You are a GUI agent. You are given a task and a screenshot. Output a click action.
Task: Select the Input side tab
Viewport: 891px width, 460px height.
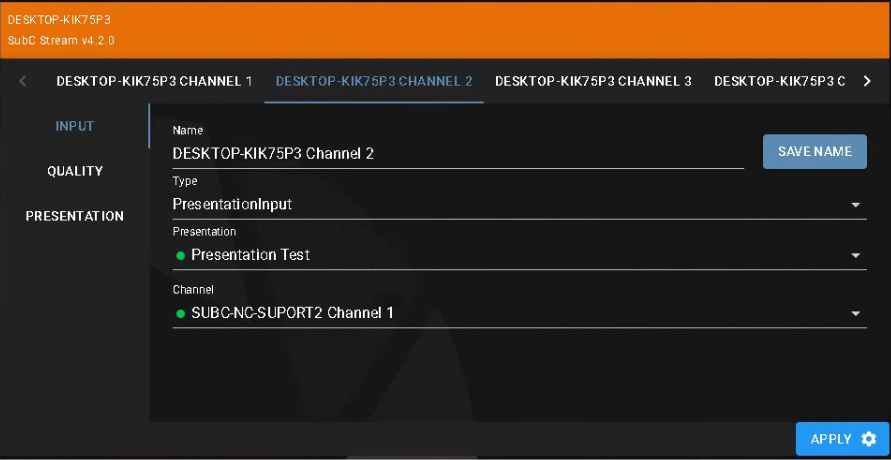(x=75, y=126)
